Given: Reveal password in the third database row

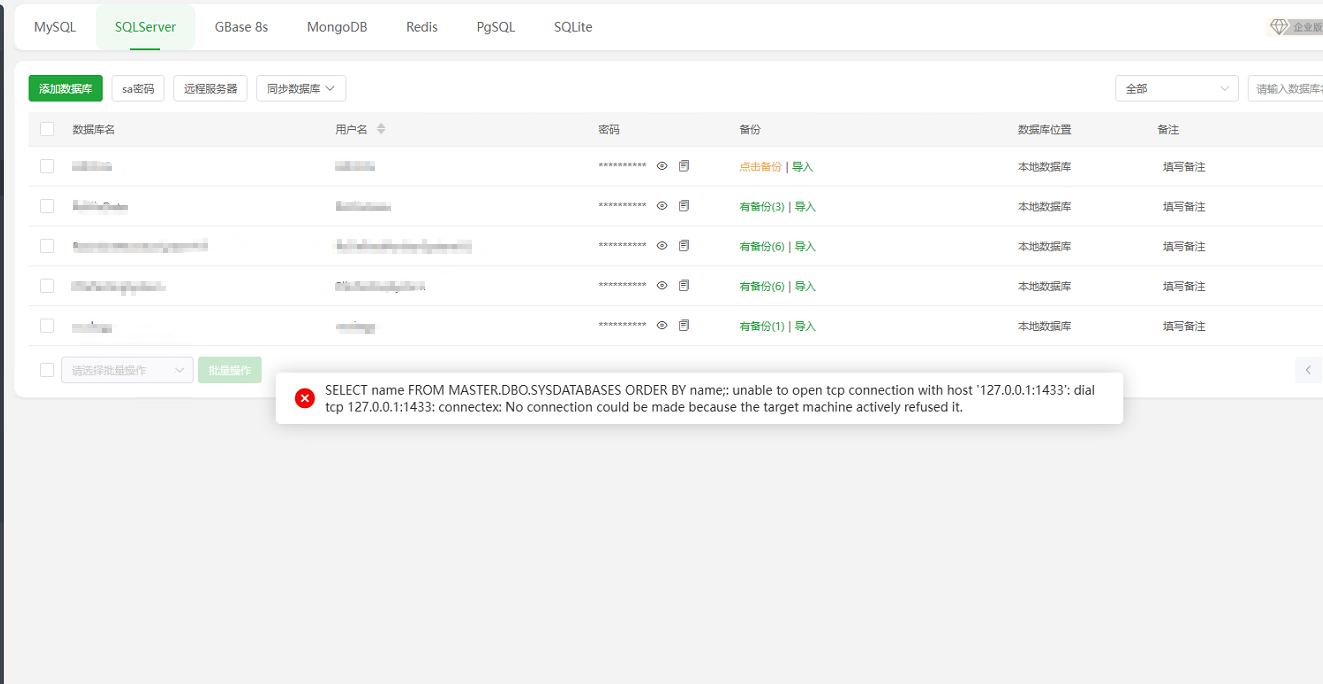Looking at the screenshot, I should 662,246.
